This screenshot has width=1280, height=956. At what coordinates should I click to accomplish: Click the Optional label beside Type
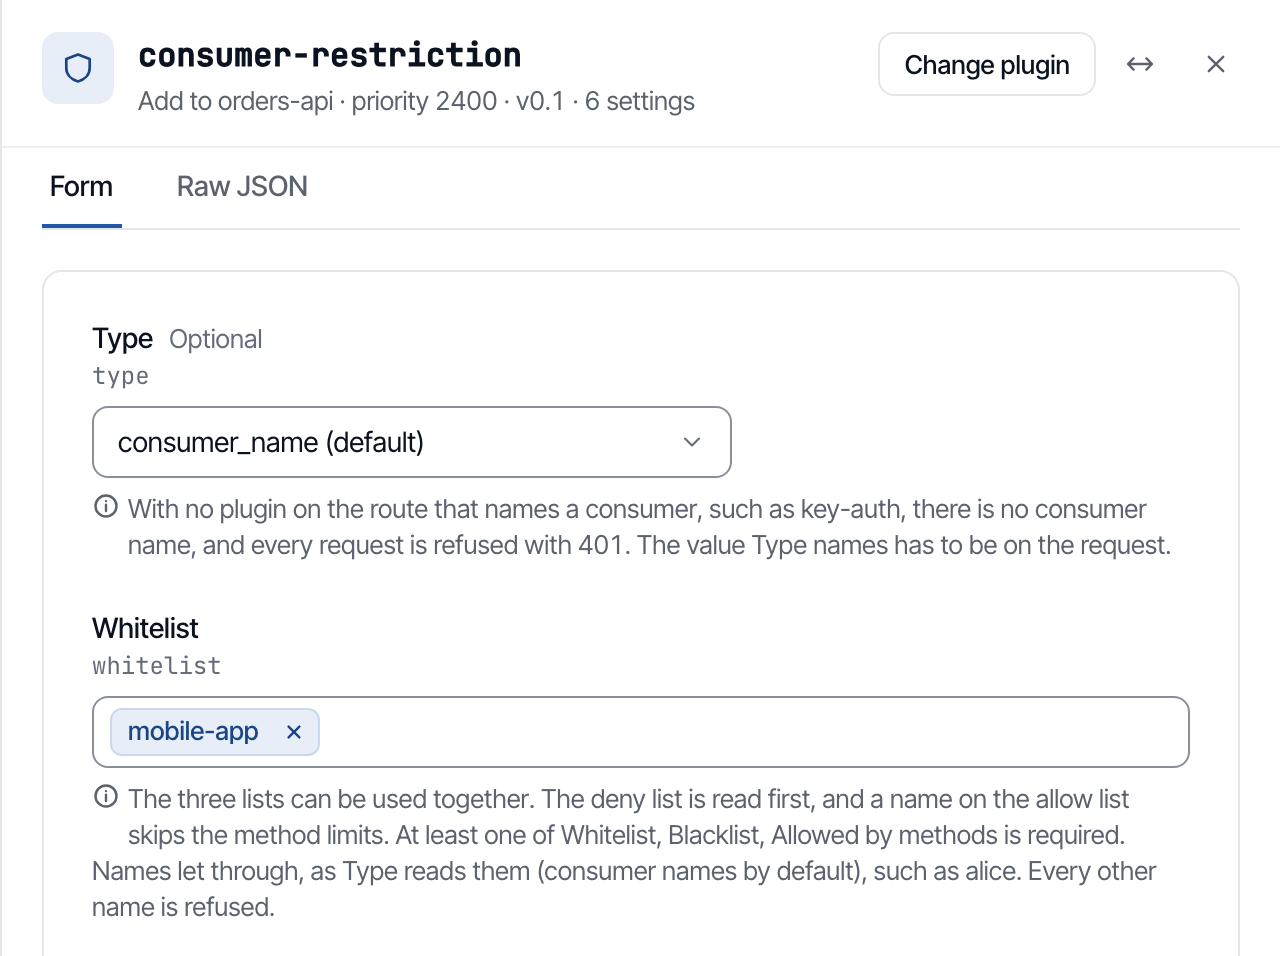[x=216, y=339]
